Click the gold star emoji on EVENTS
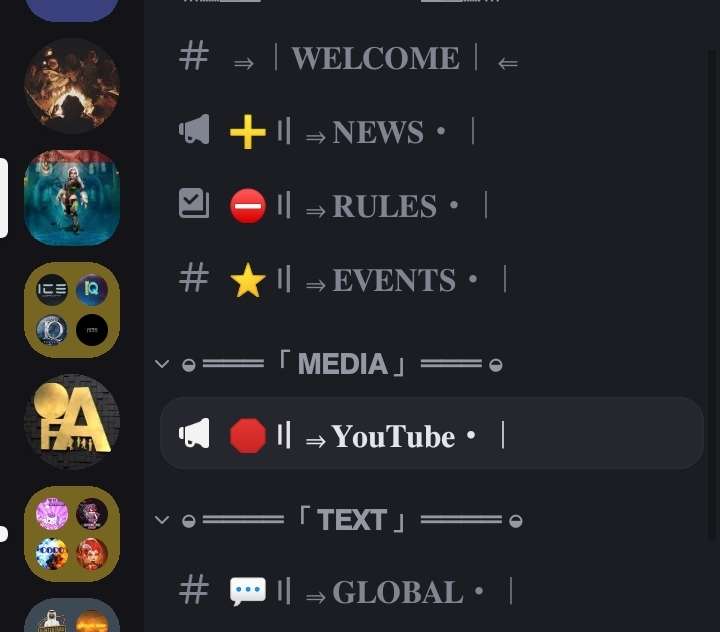Viewport: 720px width, 632px height. pos(248,280)
